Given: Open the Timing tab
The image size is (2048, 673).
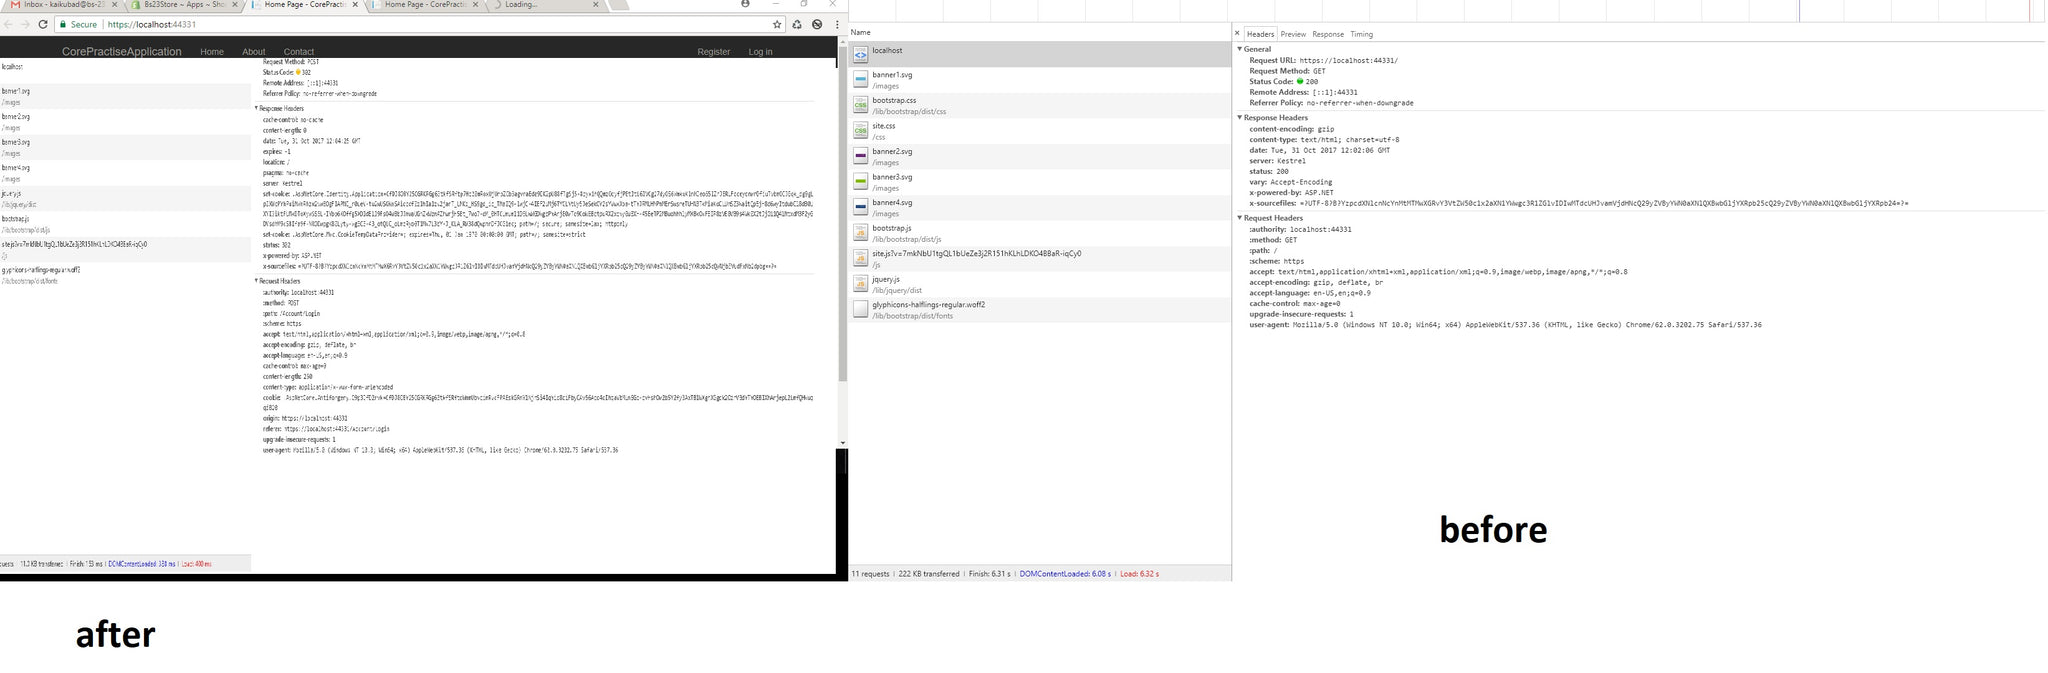Looking at the screenshot, I should tap(1361, 34).
